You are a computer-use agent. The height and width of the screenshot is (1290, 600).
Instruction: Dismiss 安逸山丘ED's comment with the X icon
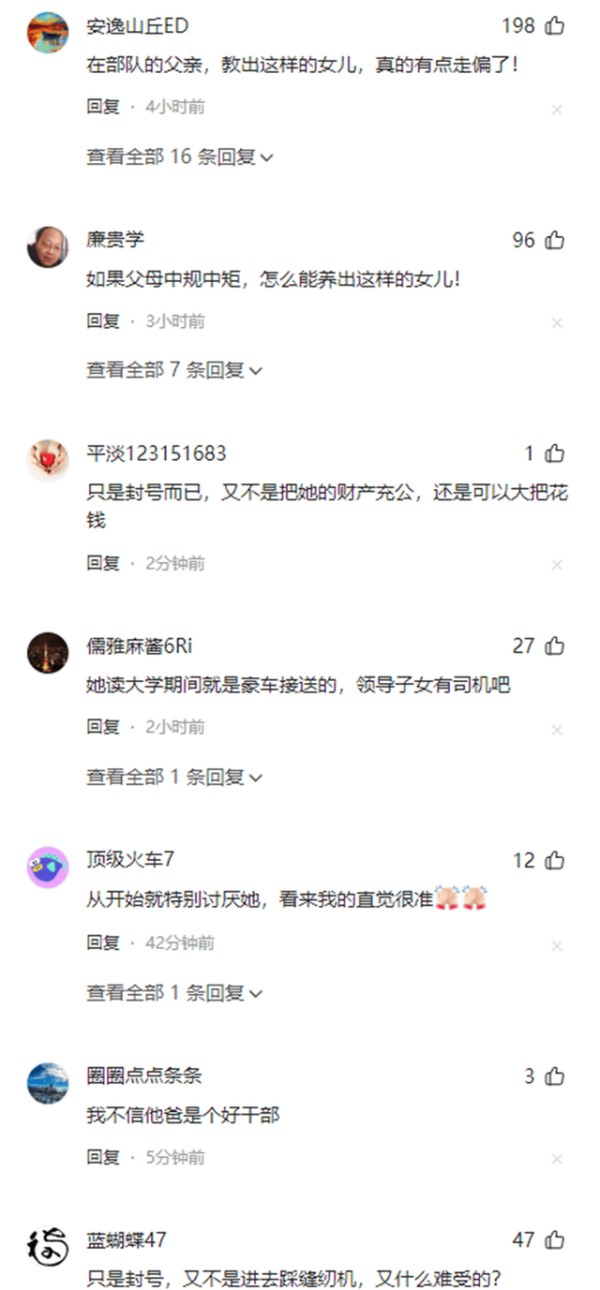click(557, 109)
